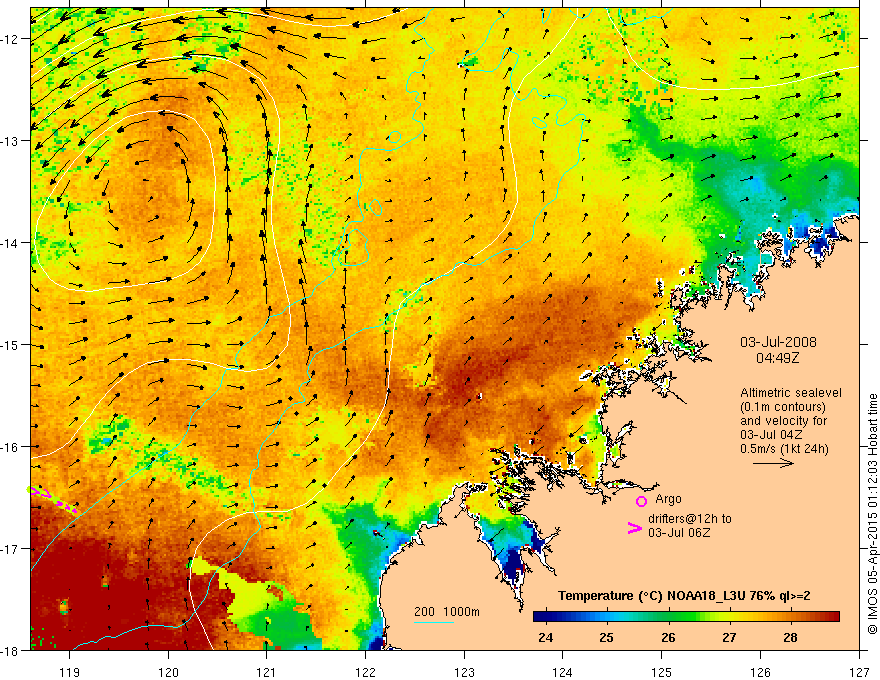Image resolution: width=880 pixels, height=680 pixels.
Task: Click the longitude axis label '125'
Action: point(662,672)
